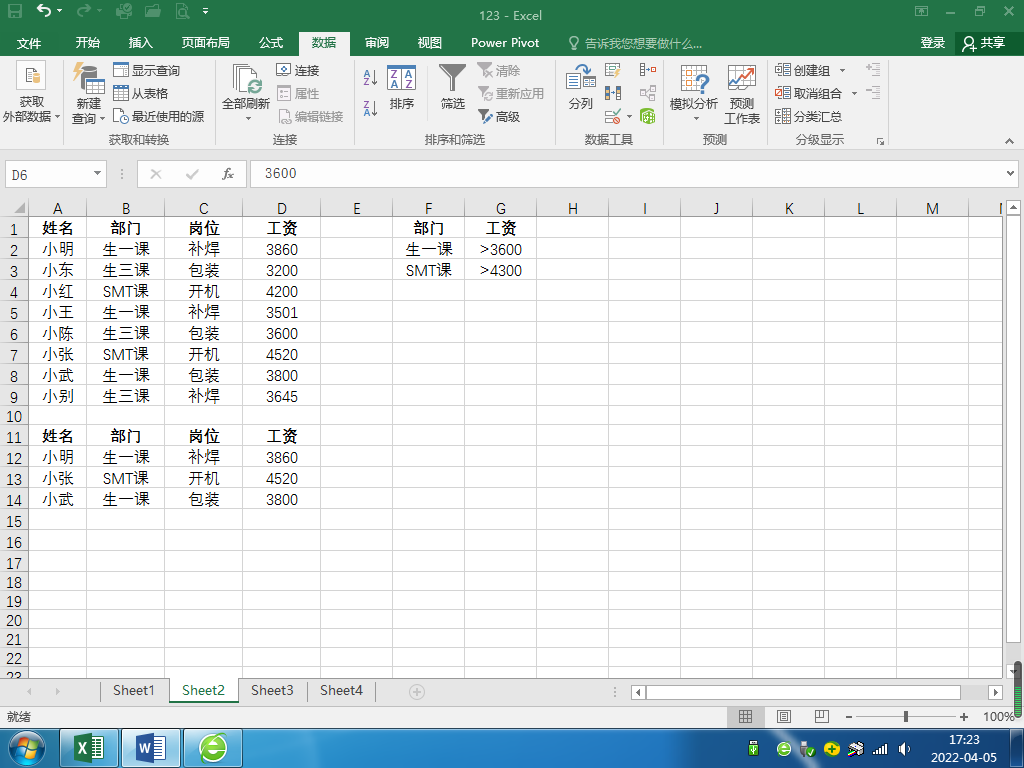Screen dimensions: 1024x768
Task: Click column D header
Action: [x=281, y=208]
